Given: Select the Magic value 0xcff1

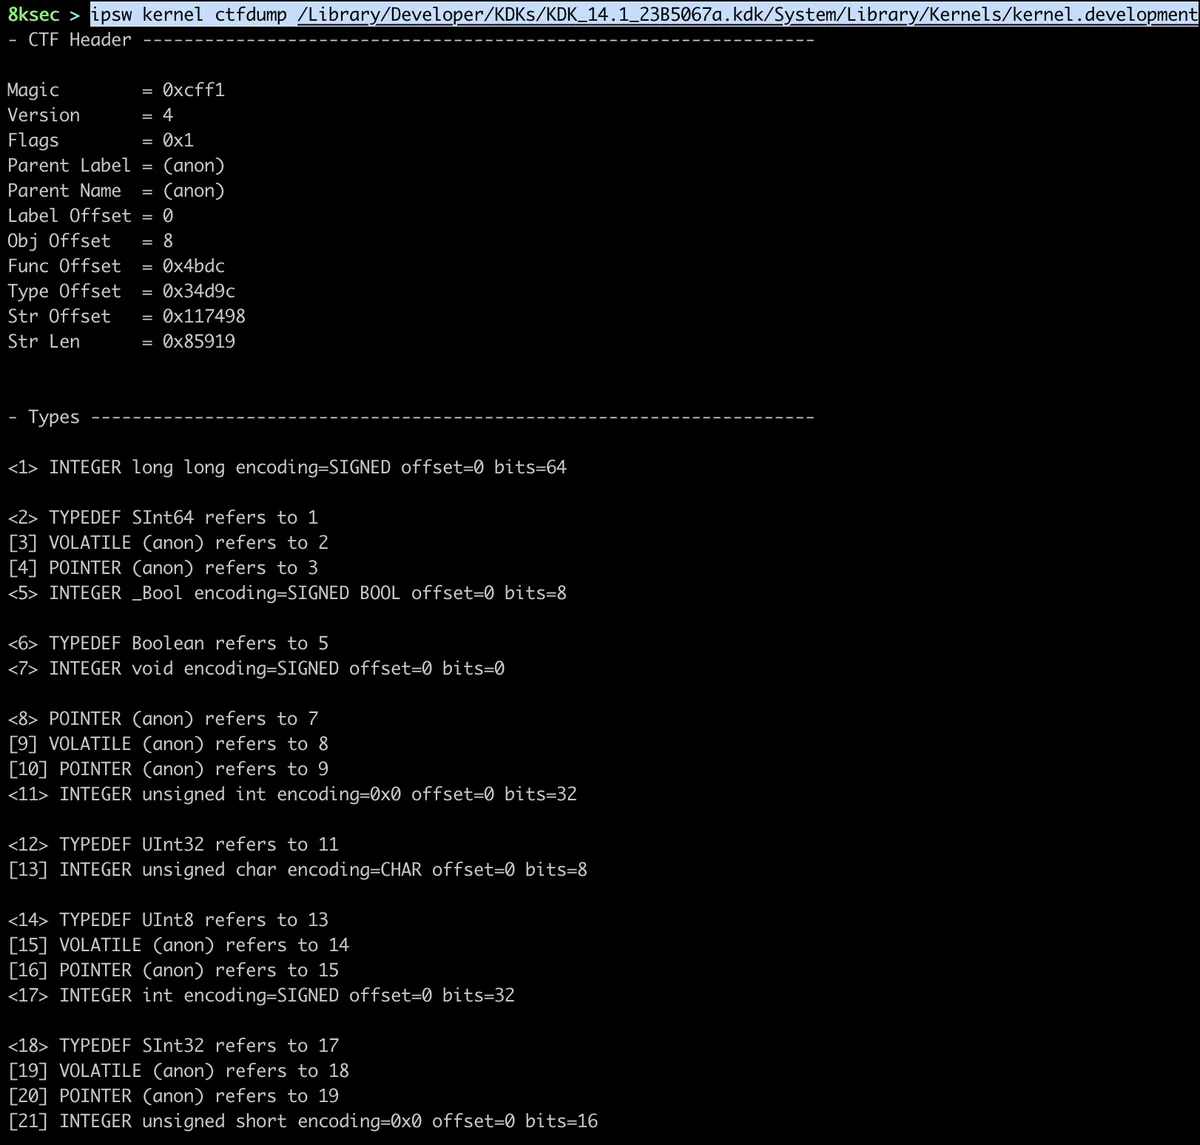Looking at the screenshot, I should tap(193, 90).
